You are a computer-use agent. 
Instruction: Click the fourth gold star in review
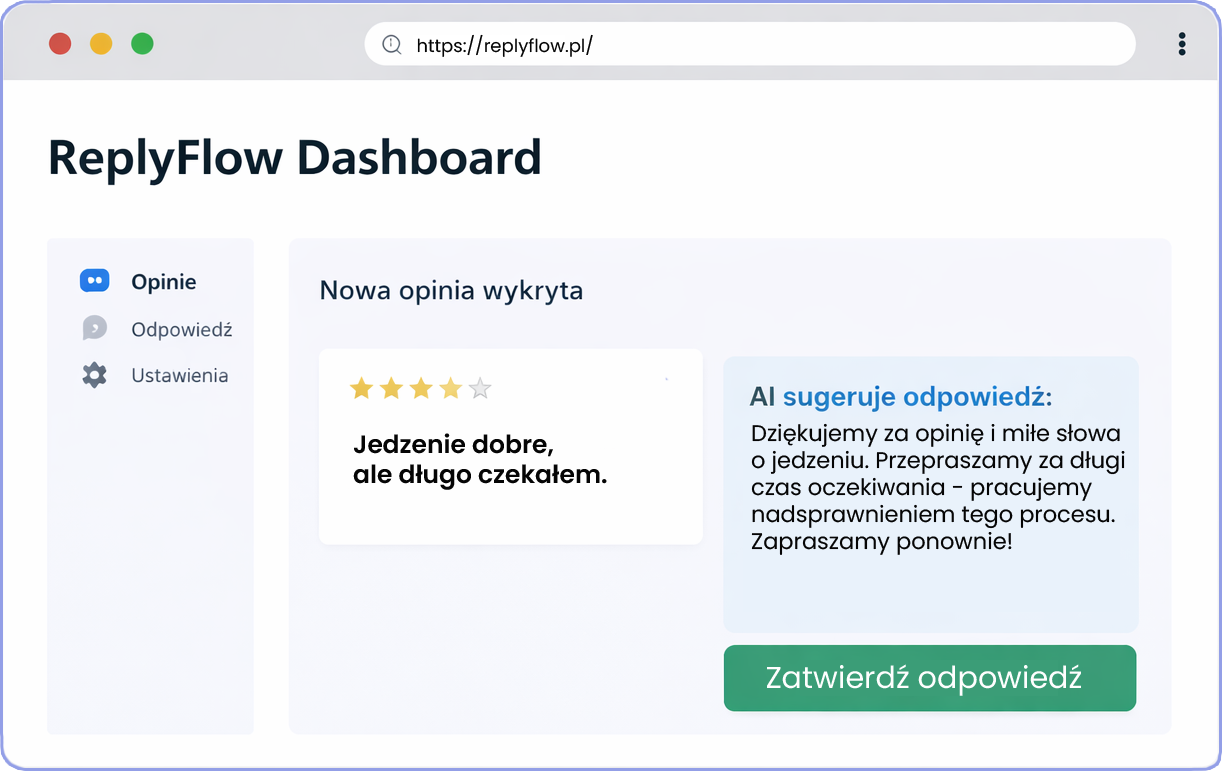(451, 388)
